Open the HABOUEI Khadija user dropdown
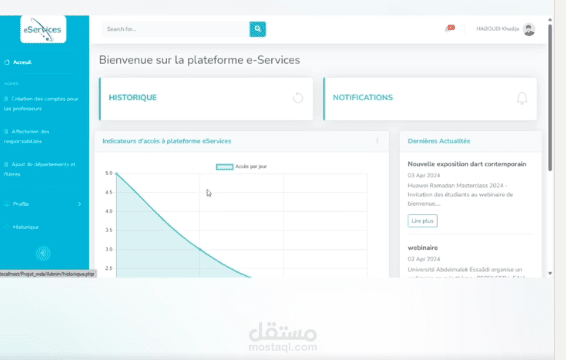The image size is (566, 360). [x=505, y=29]
